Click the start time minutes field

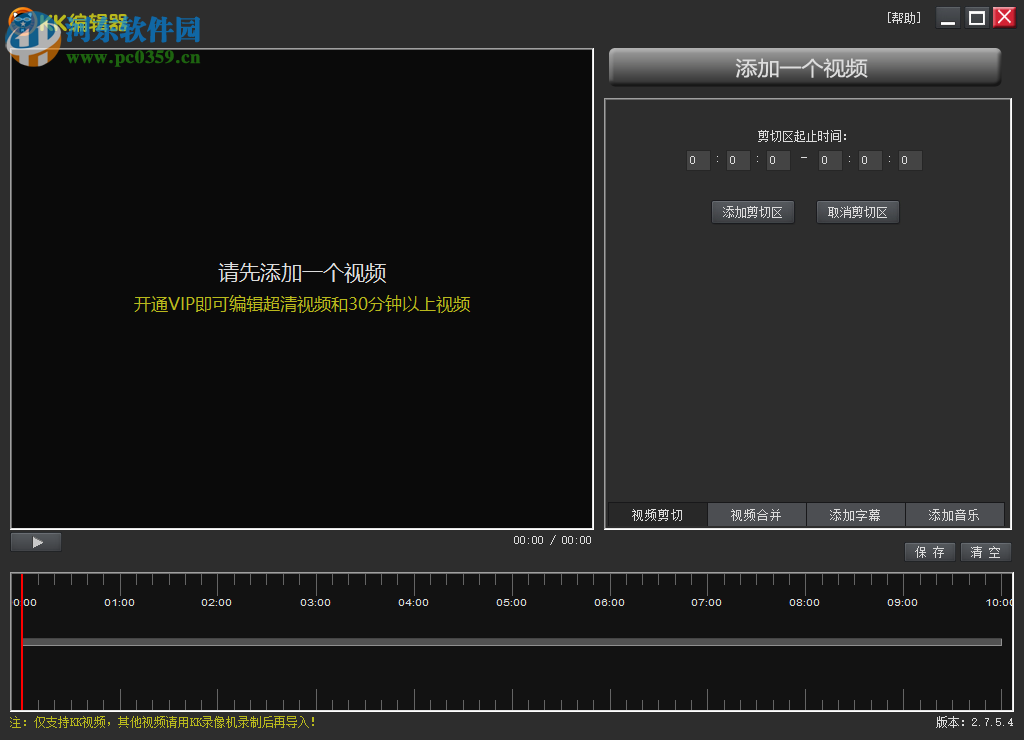point(738,160)
